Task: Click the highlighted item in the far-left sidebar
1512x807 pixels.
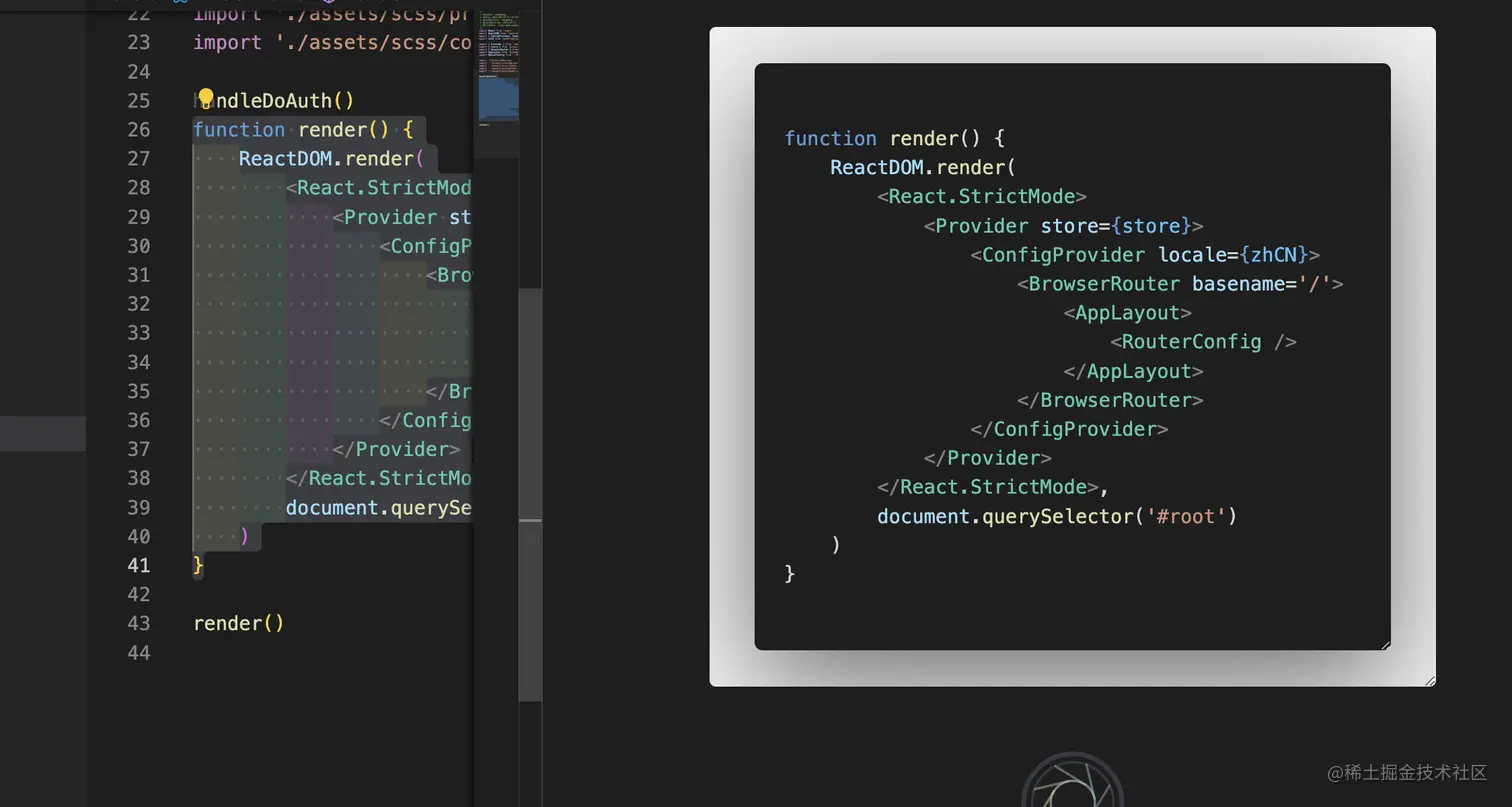Action: (42, 433)
